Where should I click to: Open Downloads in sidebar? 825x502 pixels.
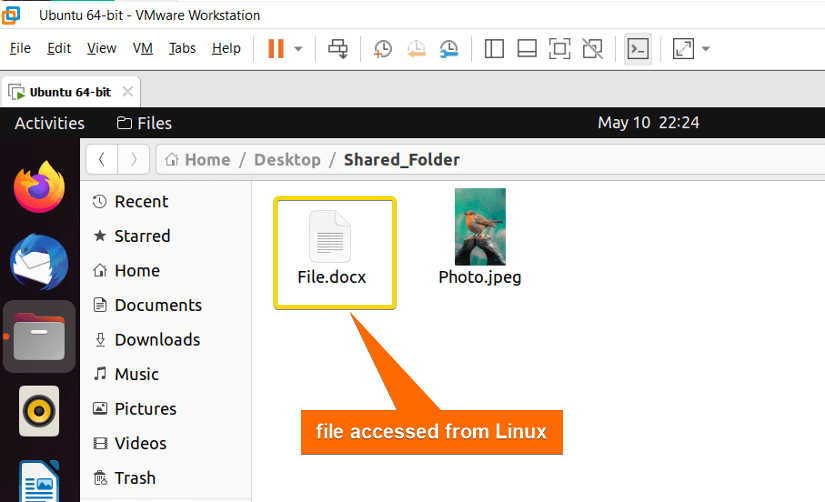tap(166, 340)
